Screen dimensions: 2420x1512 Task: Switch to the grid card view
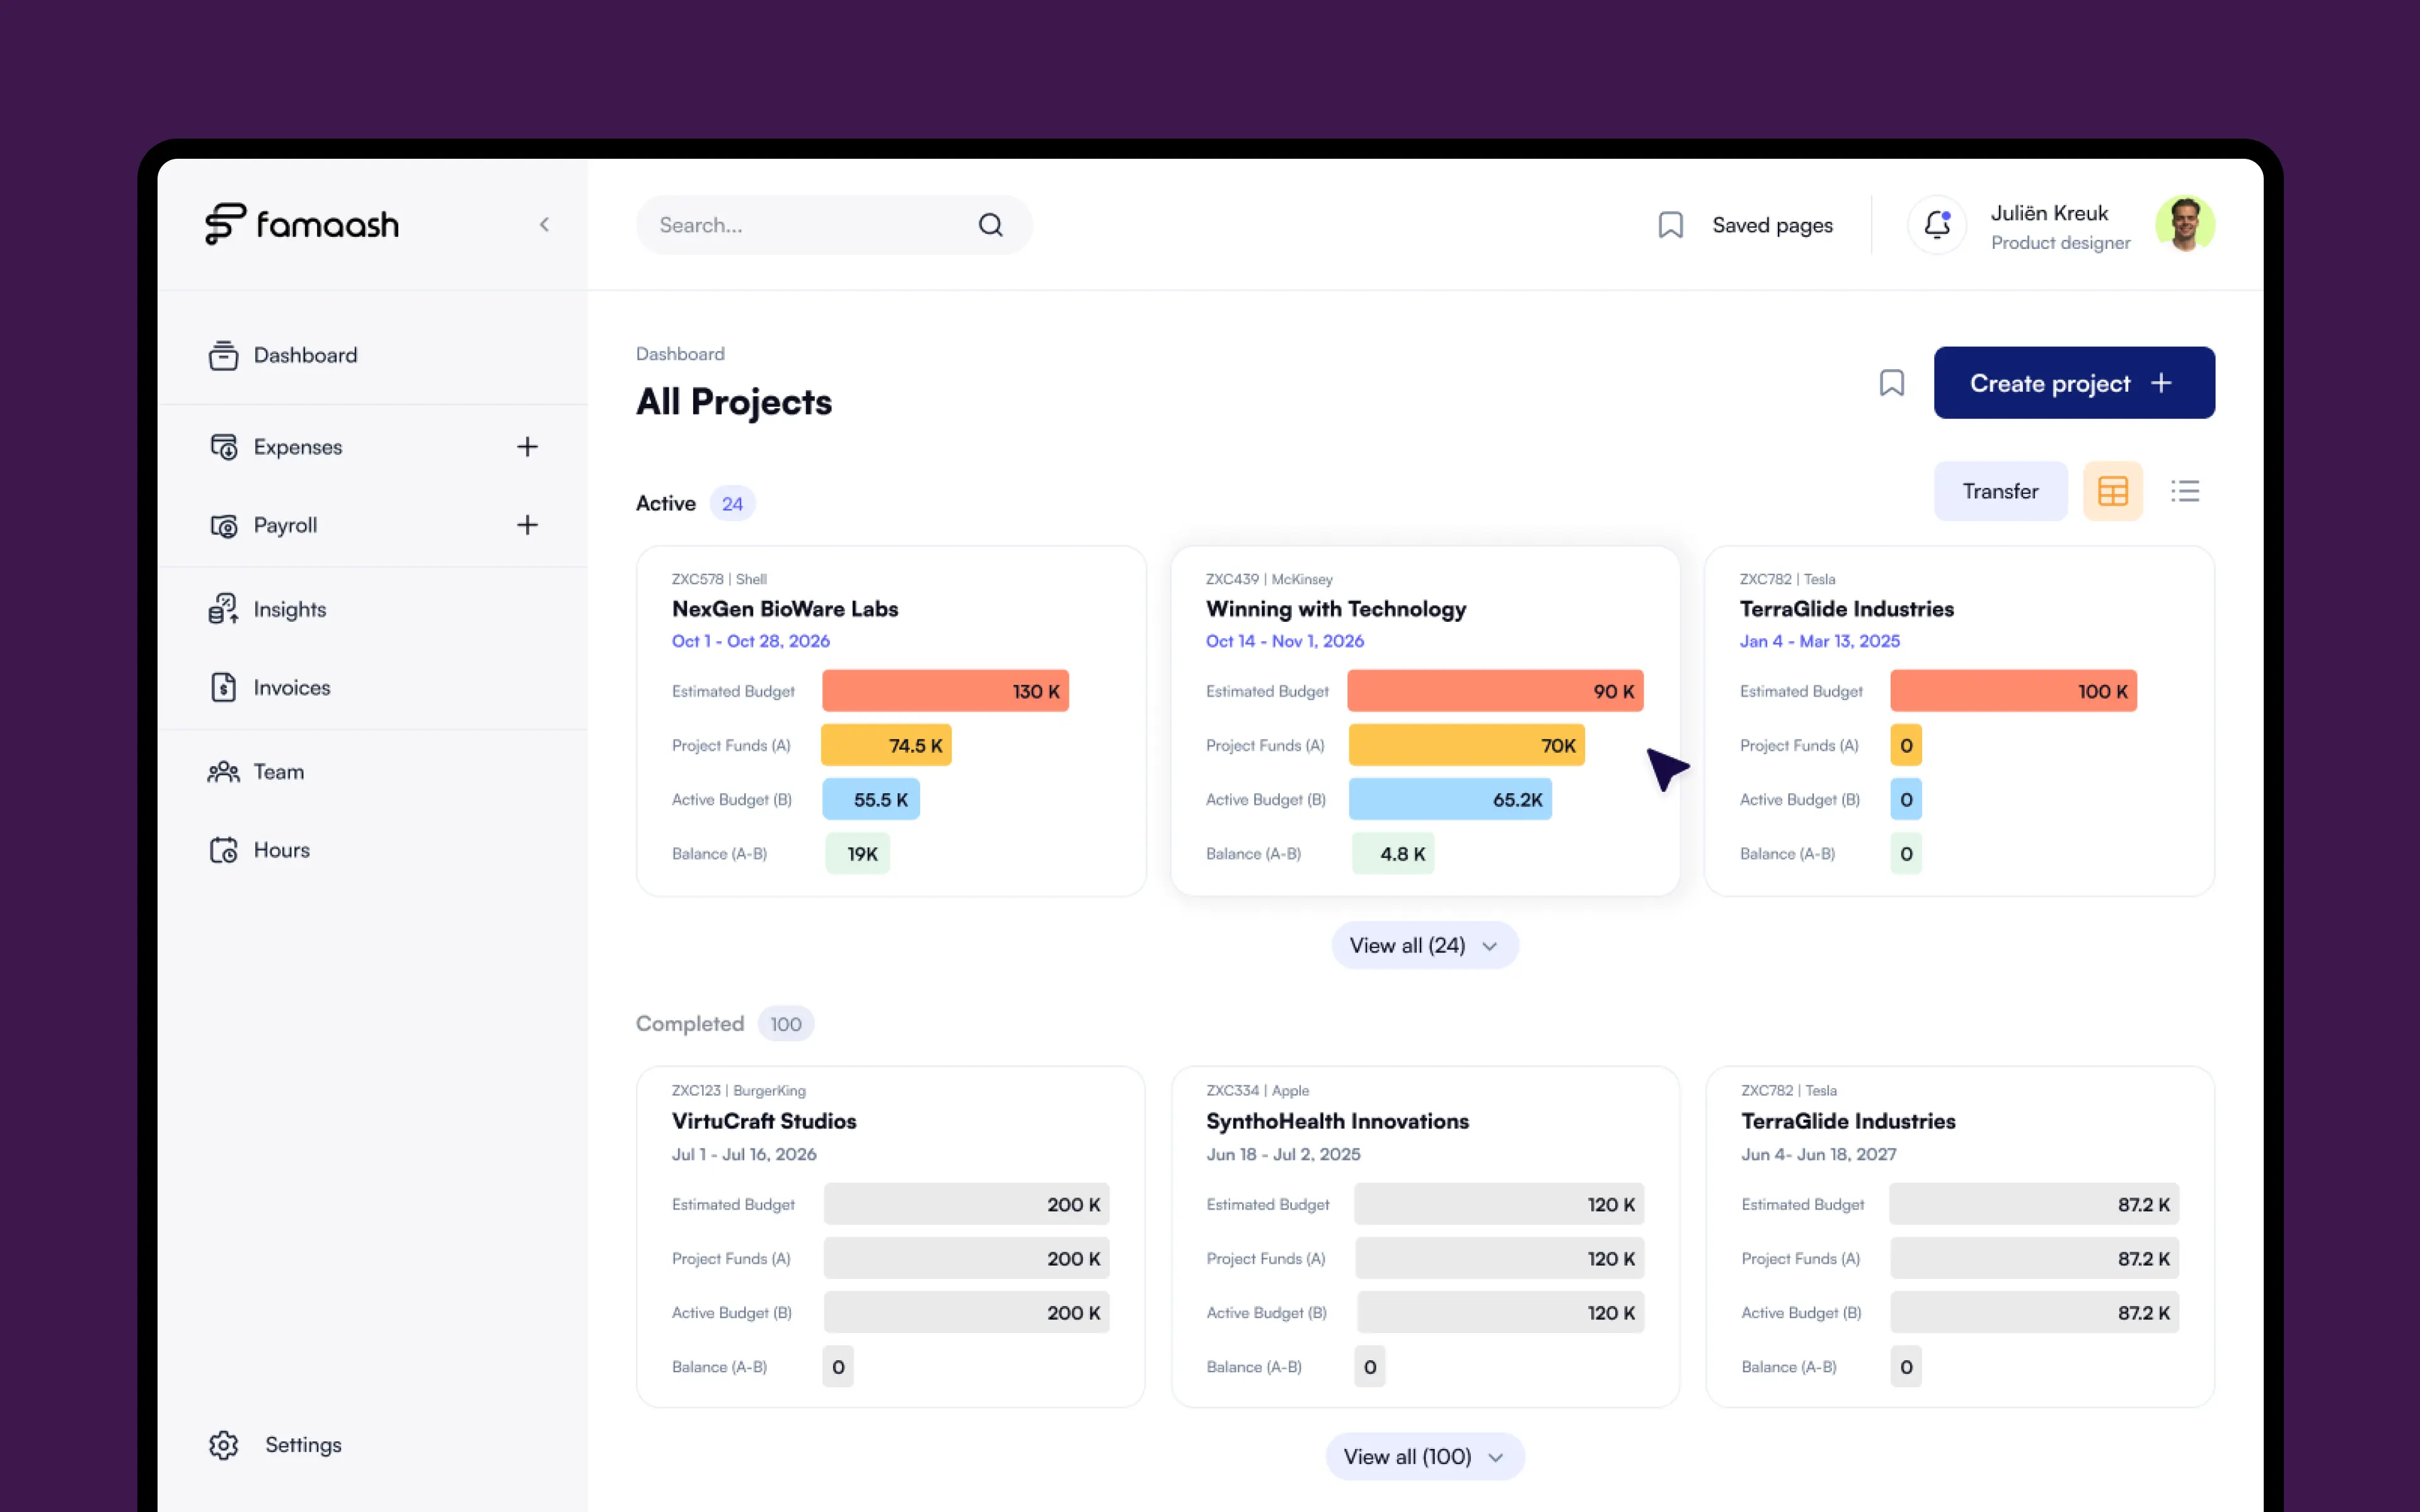point(2112,491)
